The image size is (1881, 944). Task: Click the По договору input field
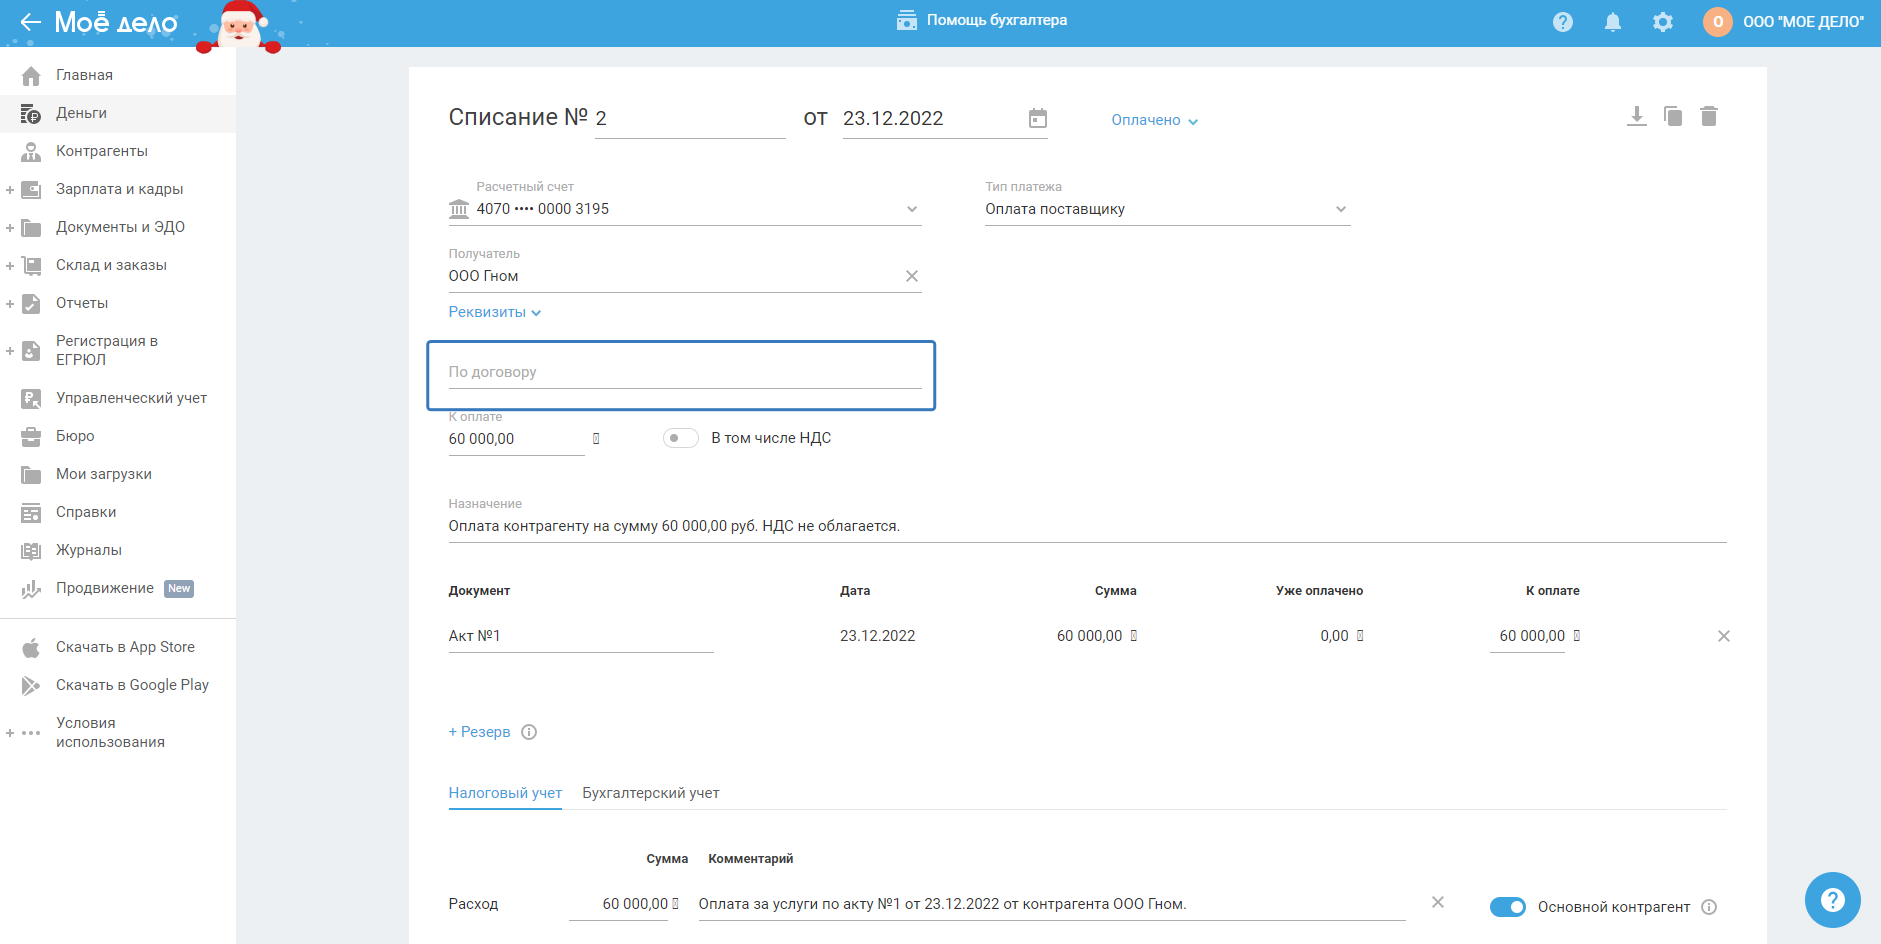684,373
